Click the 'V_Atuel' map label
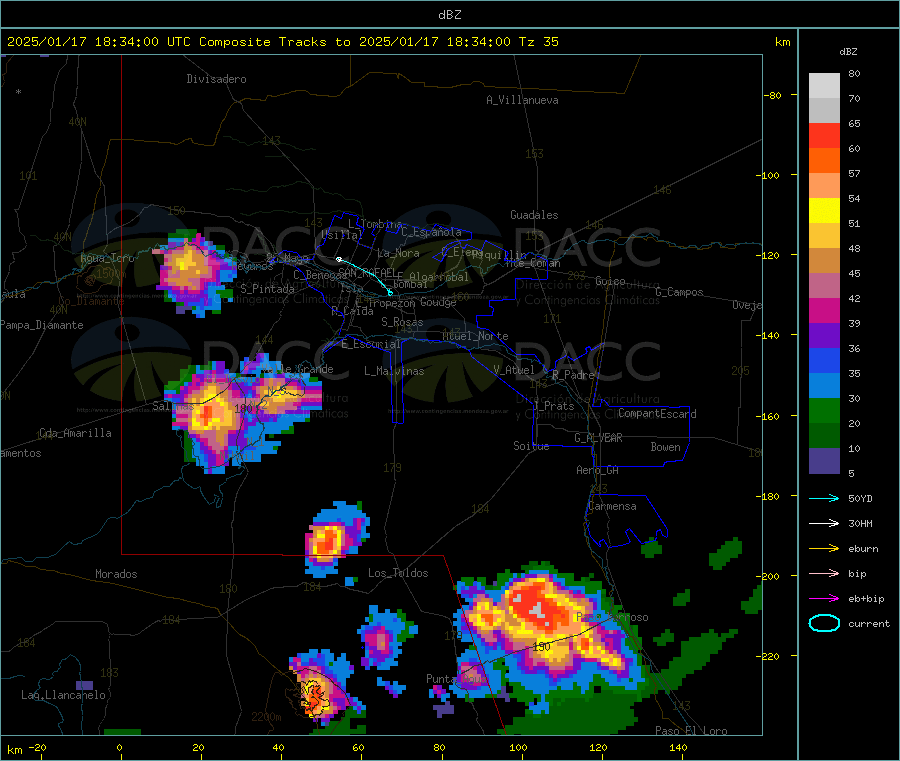The width and height of the screenshot is (900, 761). 514,370
